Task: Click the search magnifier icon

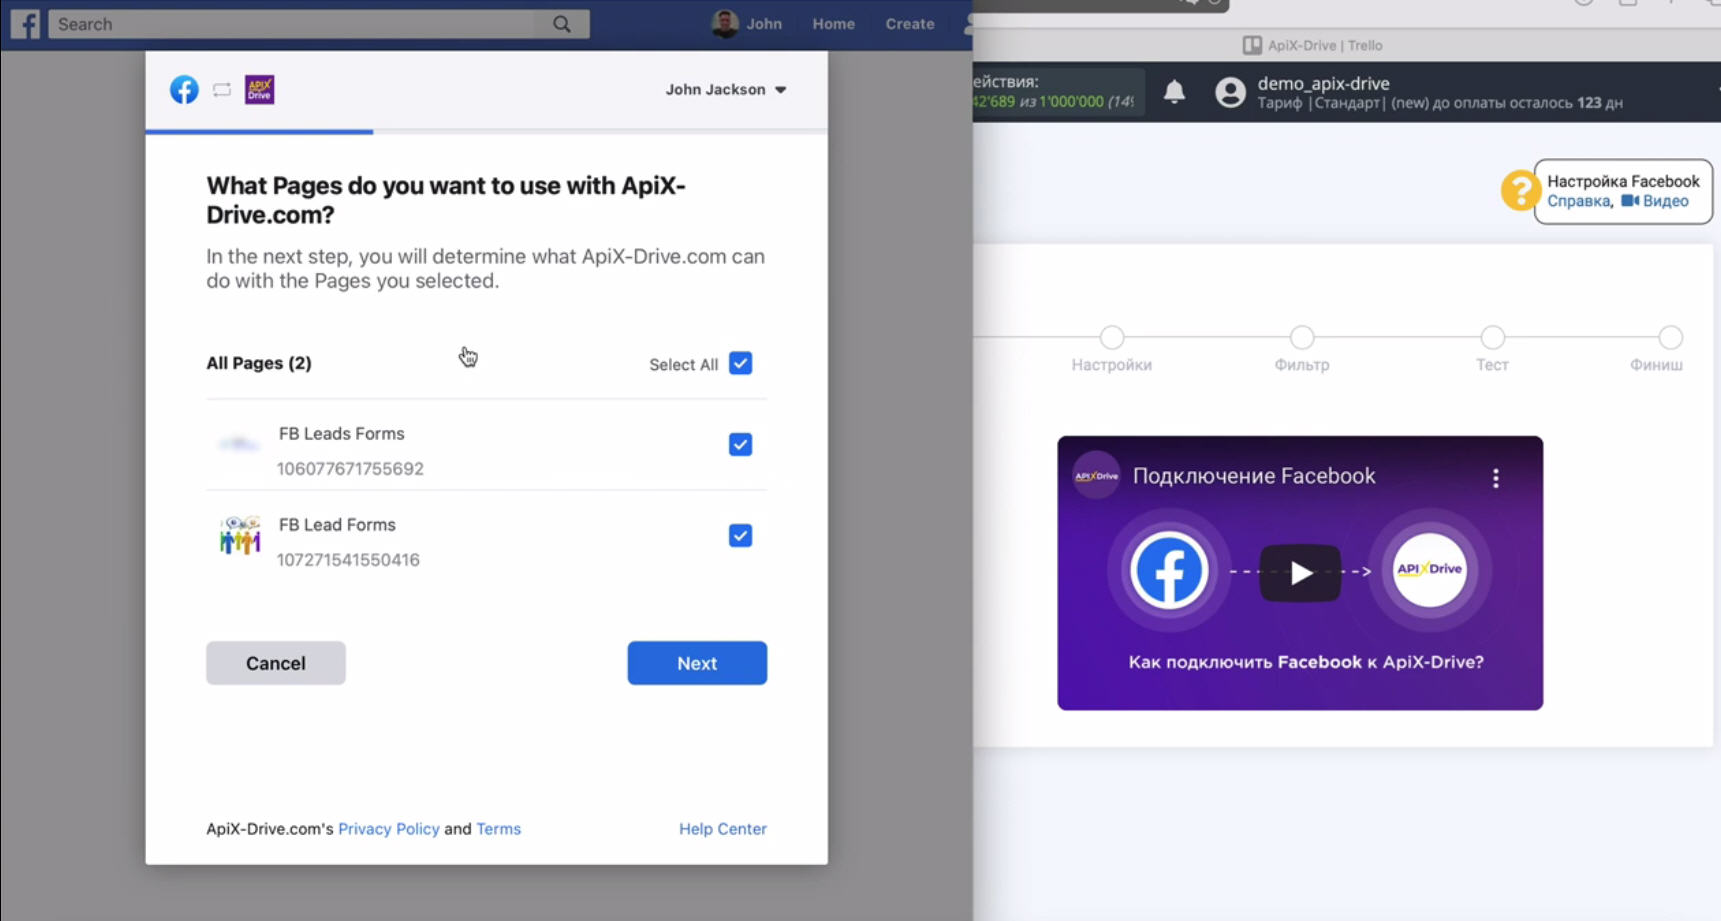Action: 562,24
